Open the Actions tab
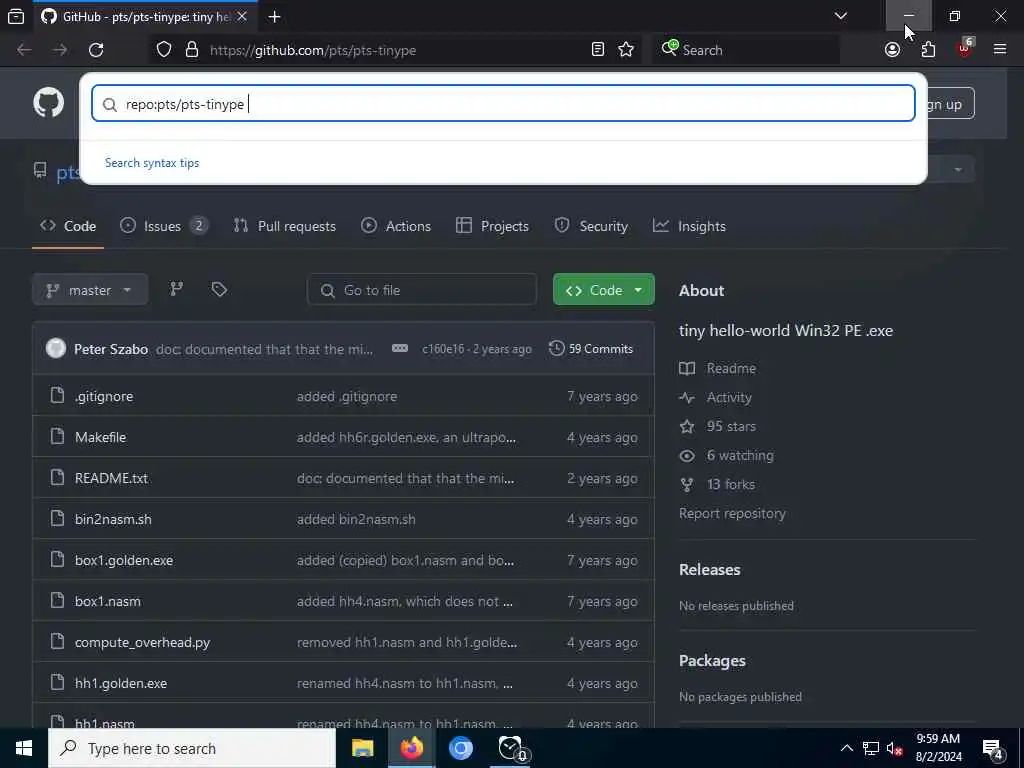The image size is (1024, 768). click(x=396, y=226)
